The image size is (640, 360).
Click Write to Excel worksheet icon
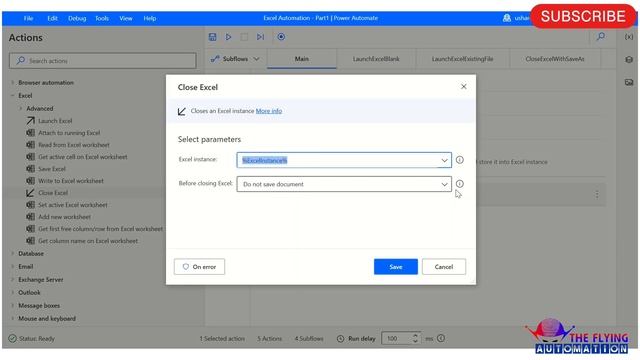(x=31, y=181)
